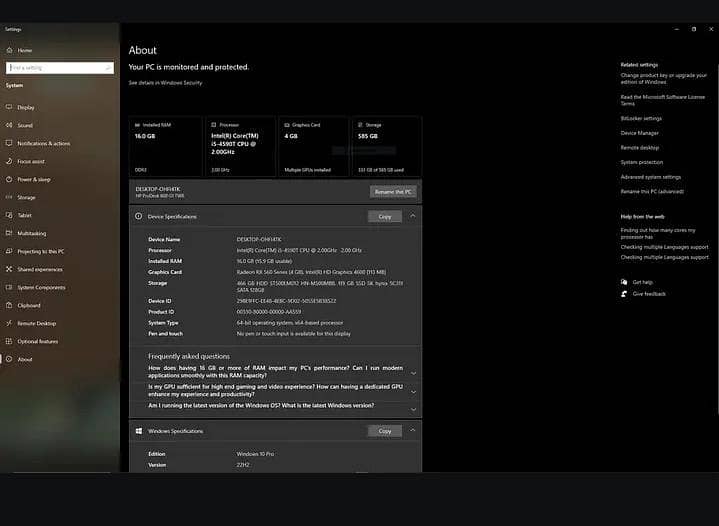Click the Installed RAM 16.0 GB card
The height and width of the screenshot is (526, 719).
pyautogui.click(x=166, y=146)
